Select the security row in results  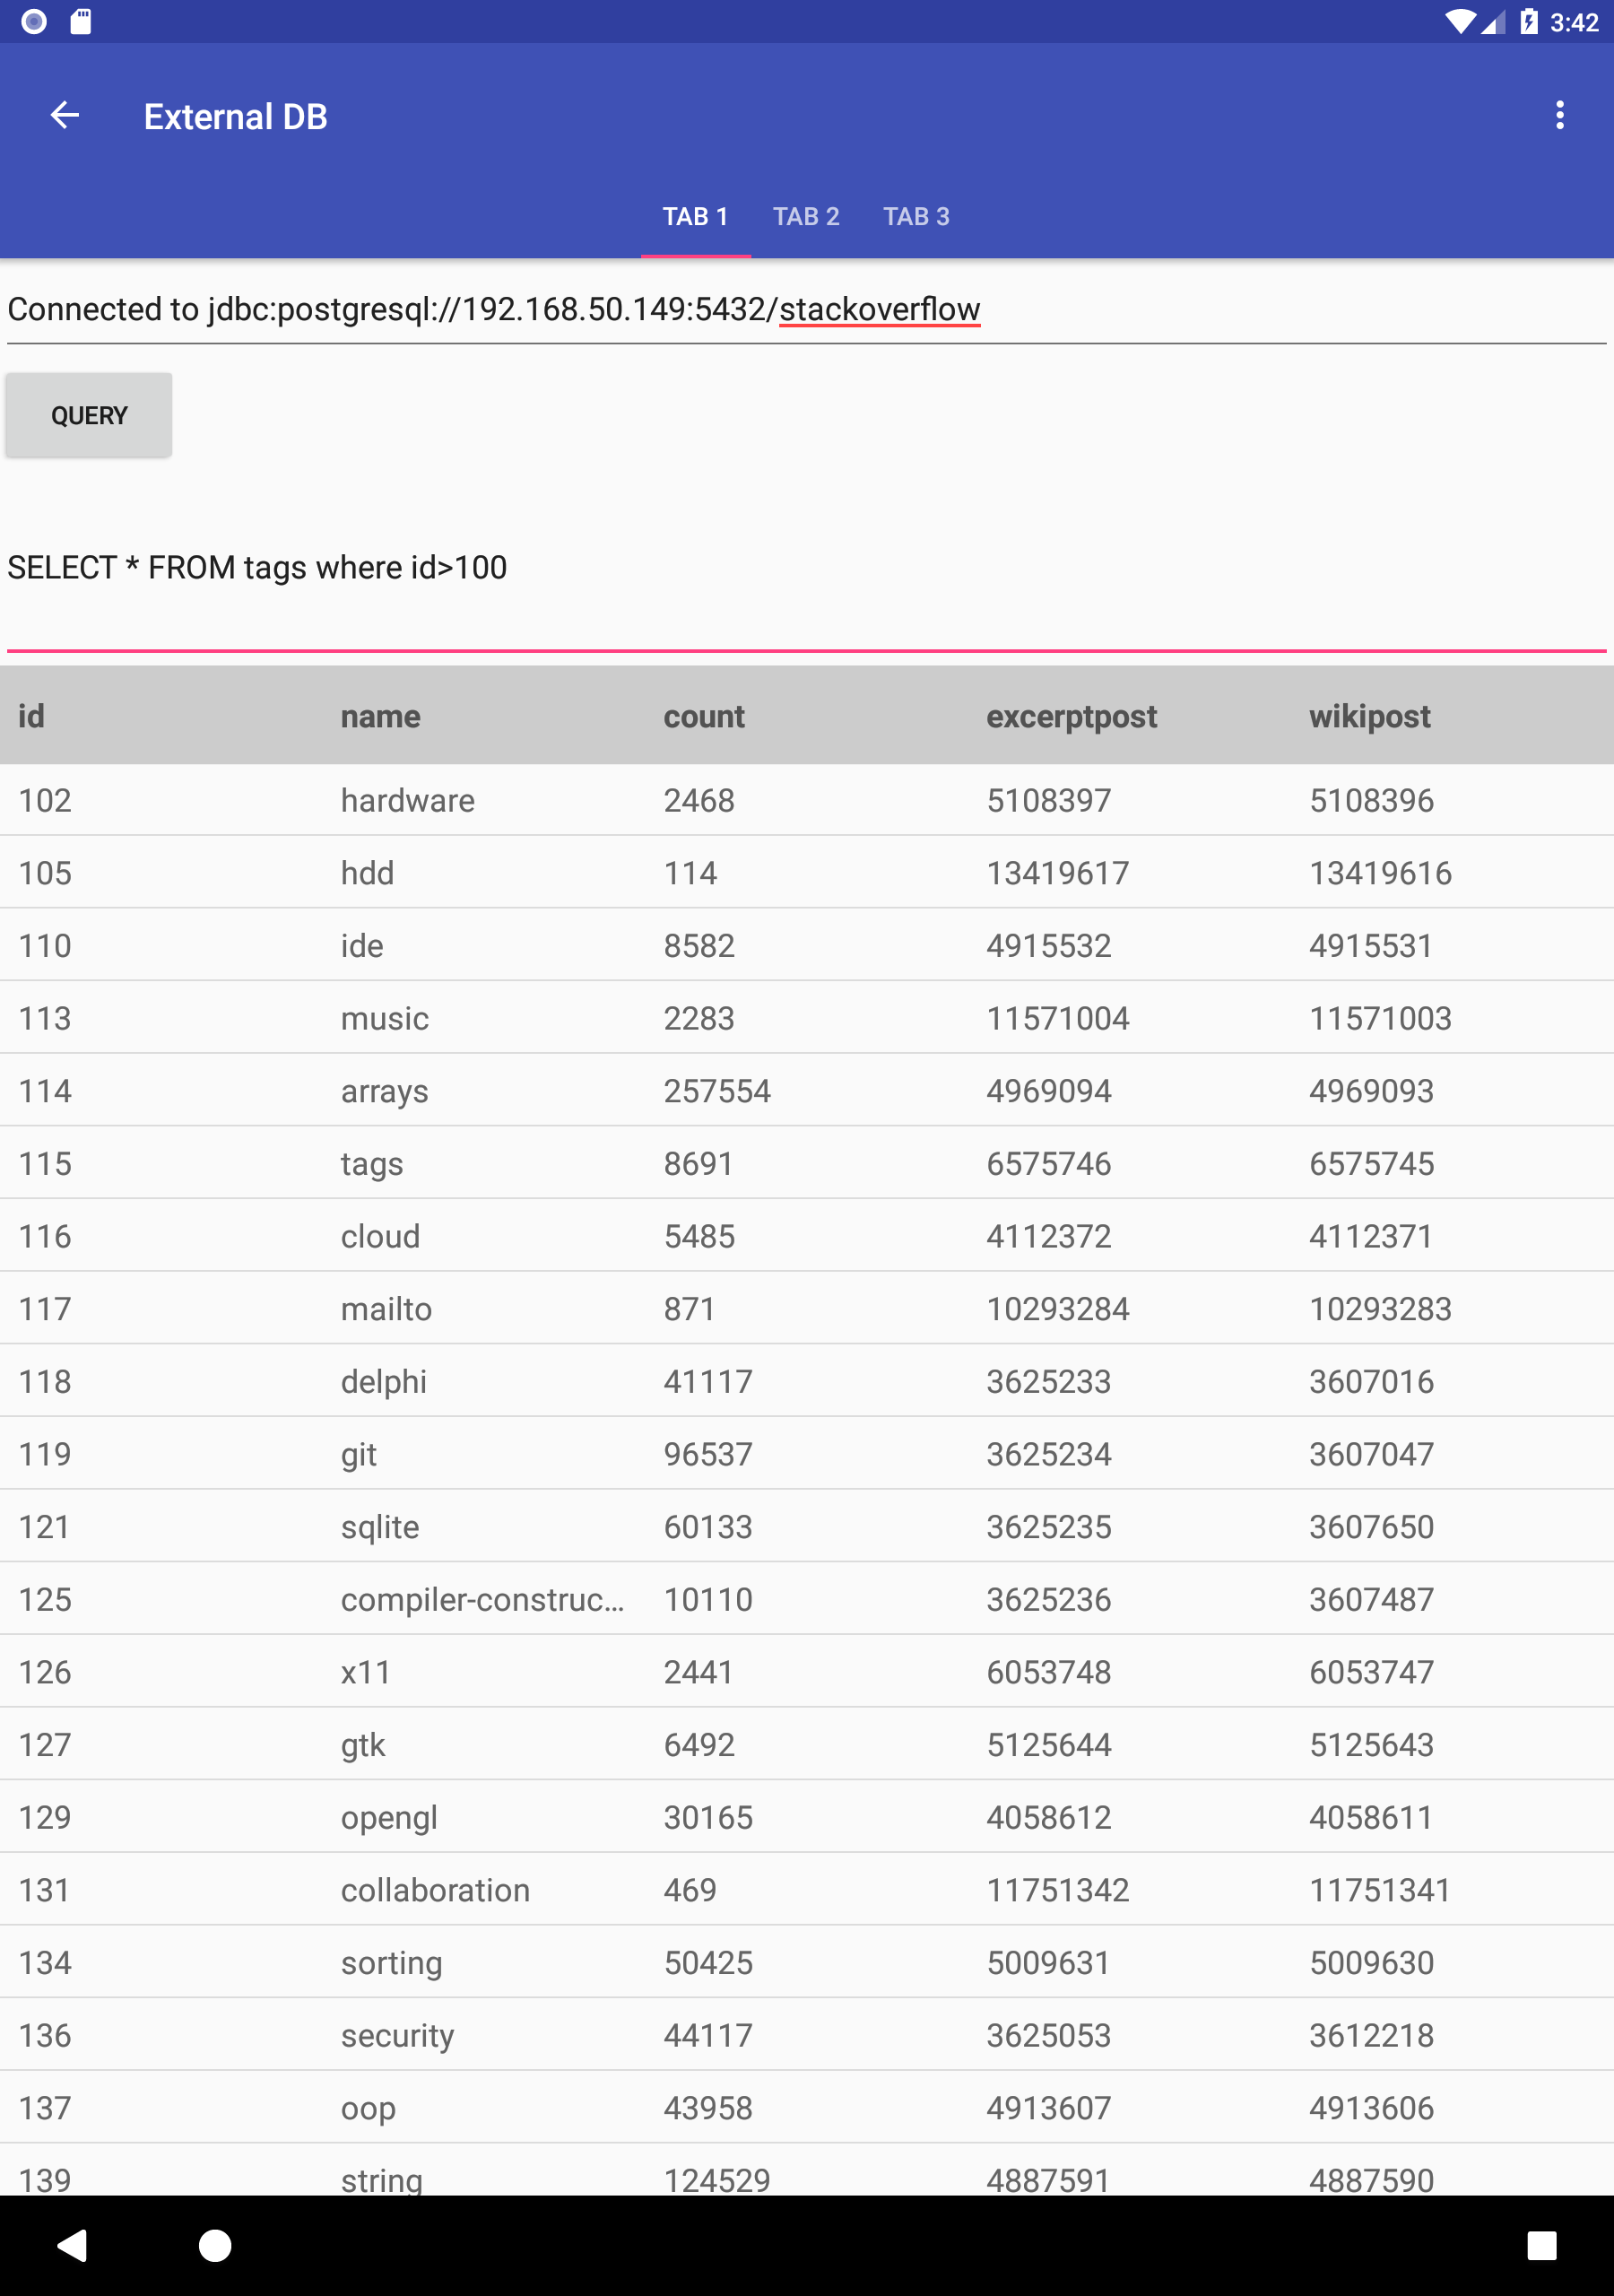tap(700, 2035)
